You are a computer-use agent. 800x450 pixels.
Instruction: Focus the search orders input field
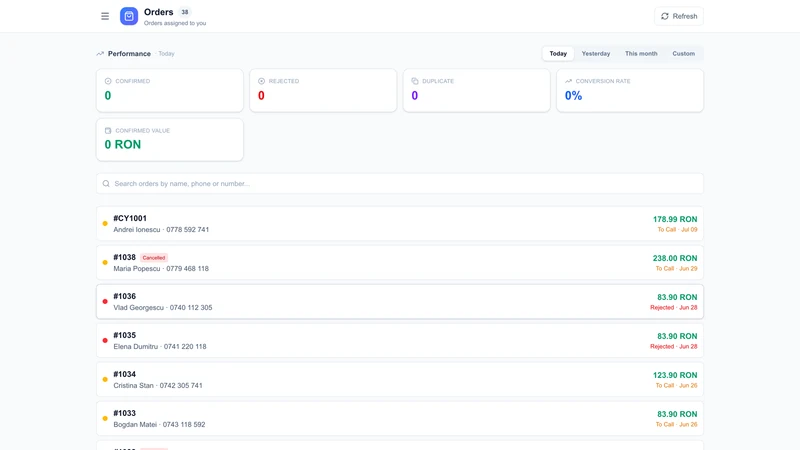pyautogui.click(x=400, y=184)
